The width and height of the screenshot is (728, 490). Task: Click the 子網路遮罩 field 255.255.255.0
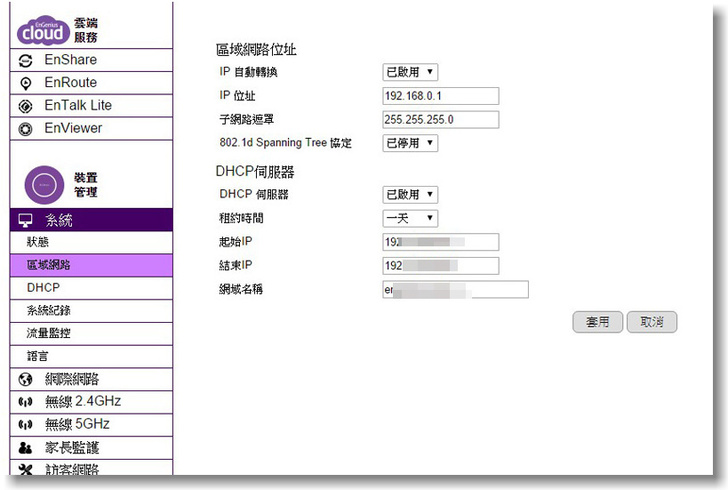[441, 119]
